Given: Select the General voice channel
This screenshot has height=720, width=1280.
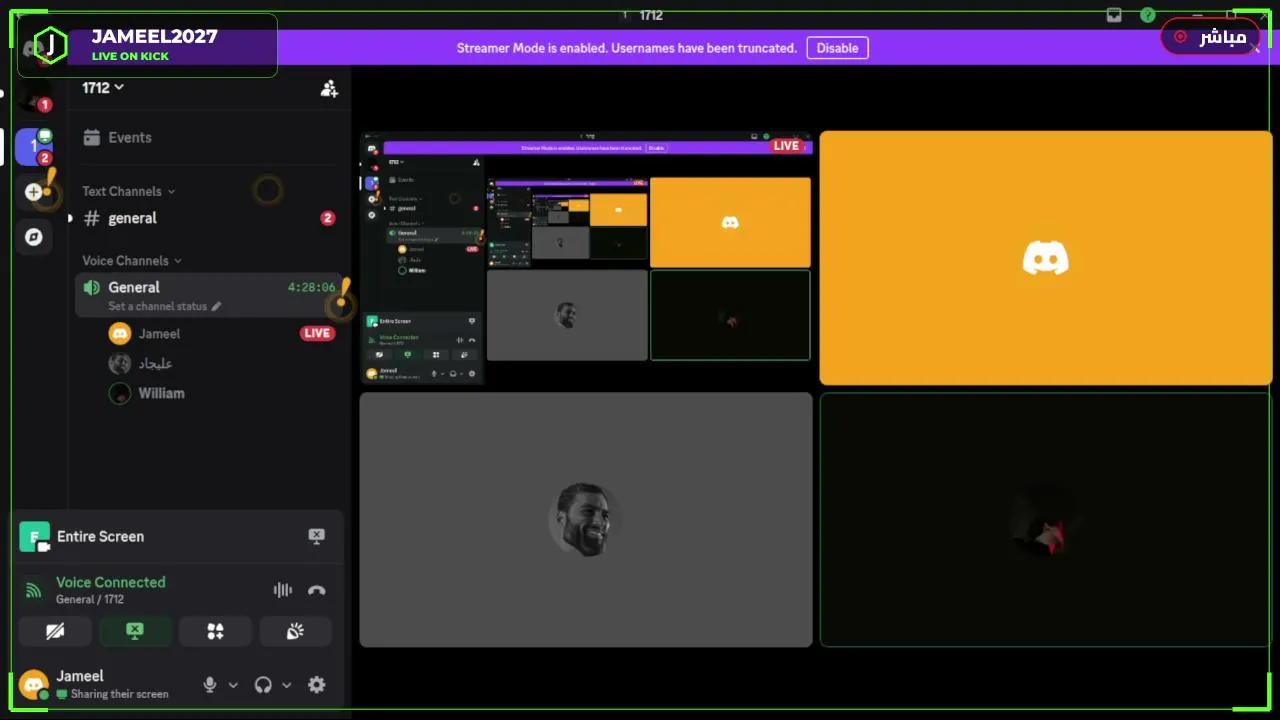Looking at the screenshot, I should pyautogui.click(x=208, y=295).
